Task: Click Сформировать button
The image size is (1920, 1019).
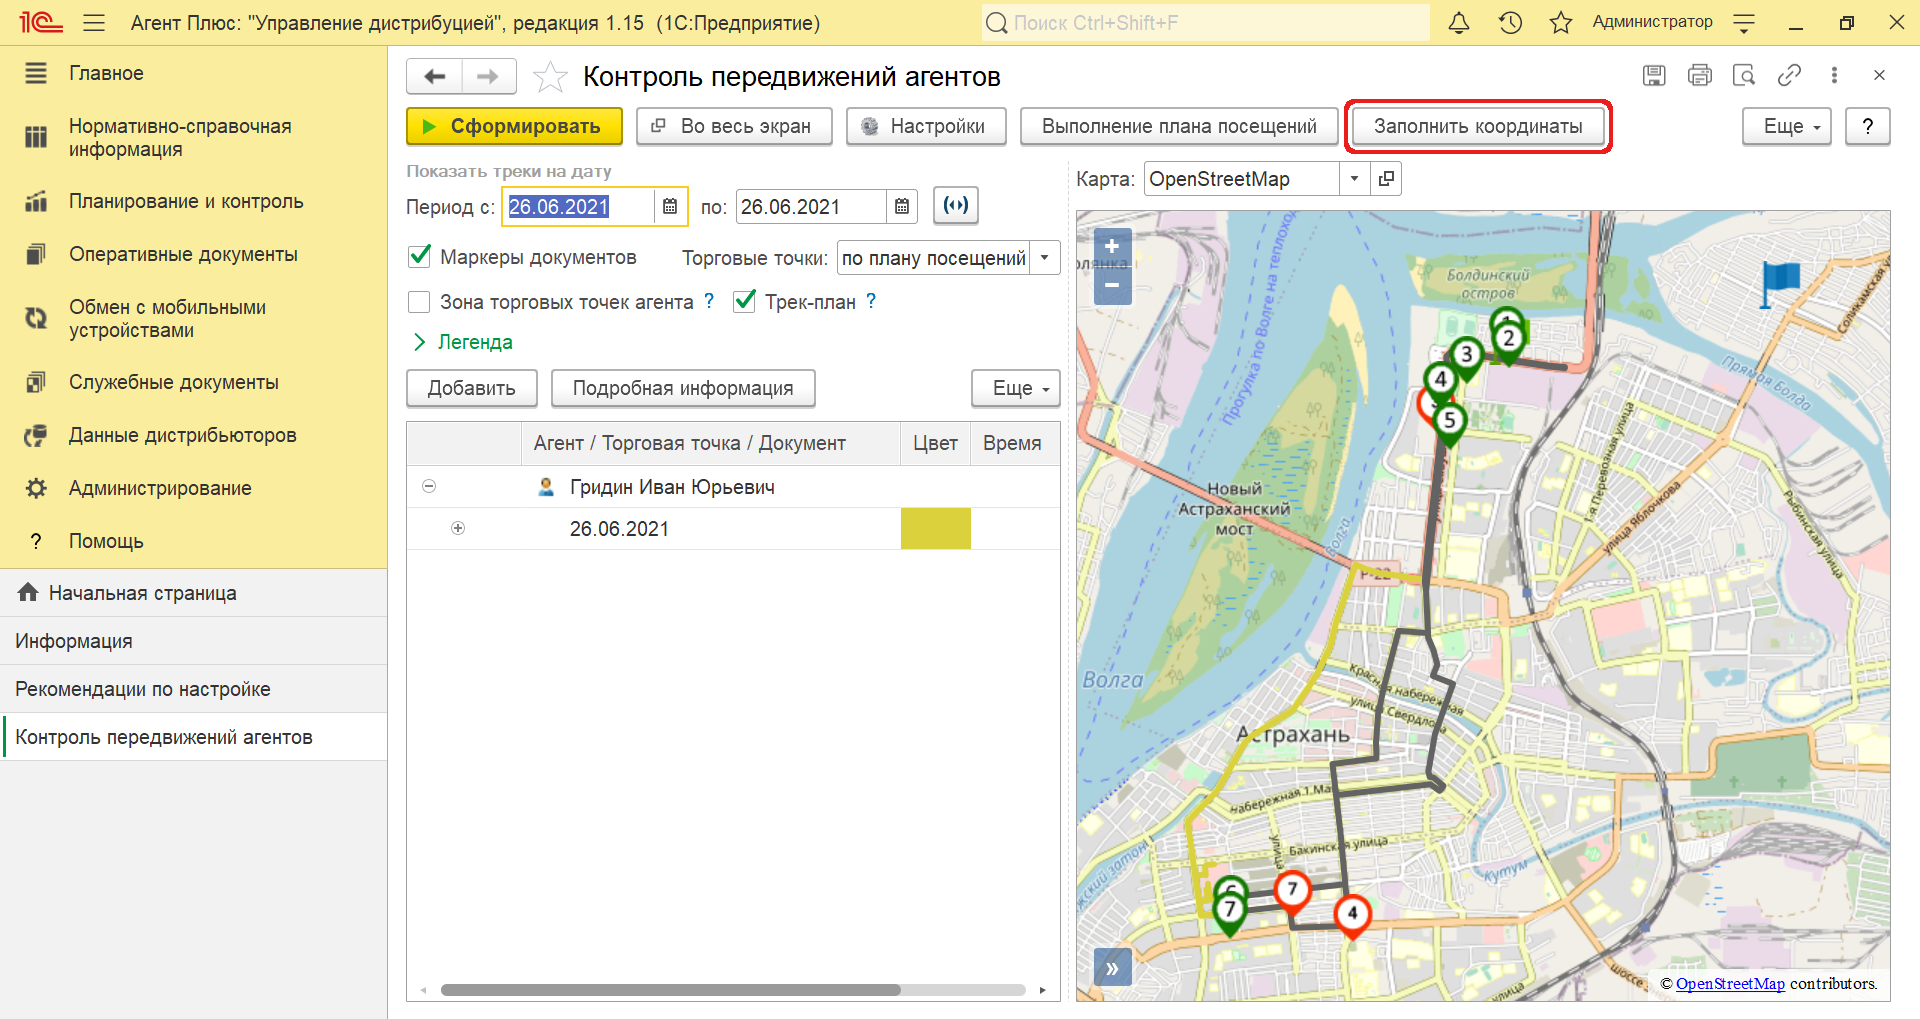Action: (514, 126)
